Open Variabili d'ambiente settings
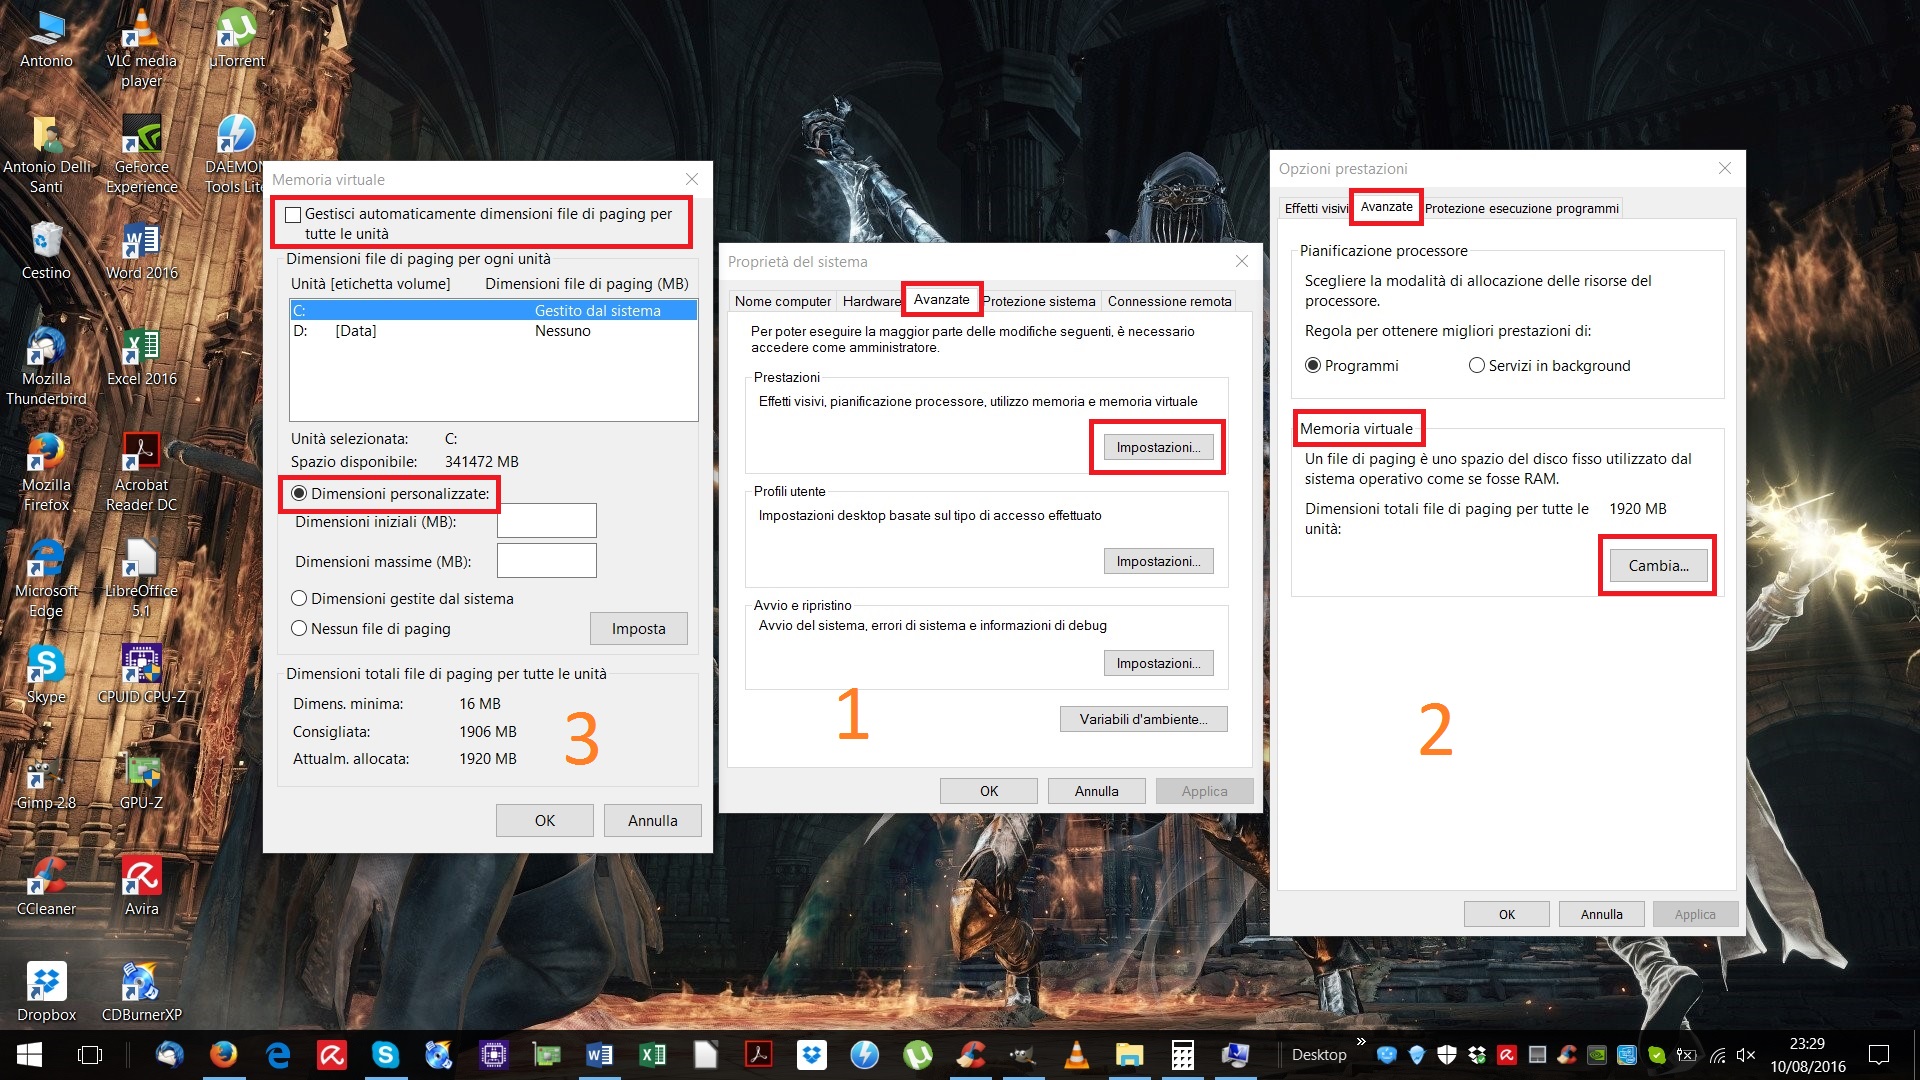1920x1080 pixels. 1143,719
